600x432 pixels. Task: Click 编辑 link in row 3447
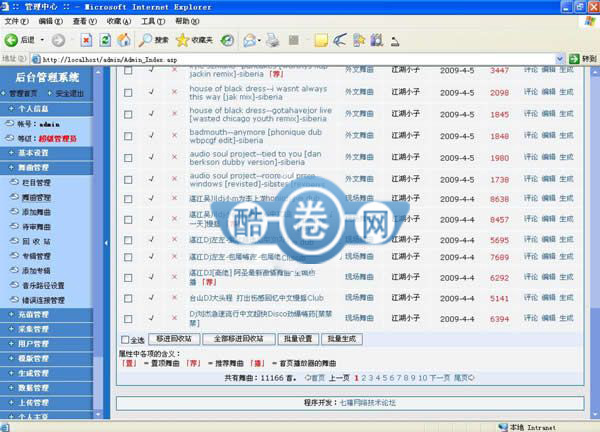click(548, 69)
